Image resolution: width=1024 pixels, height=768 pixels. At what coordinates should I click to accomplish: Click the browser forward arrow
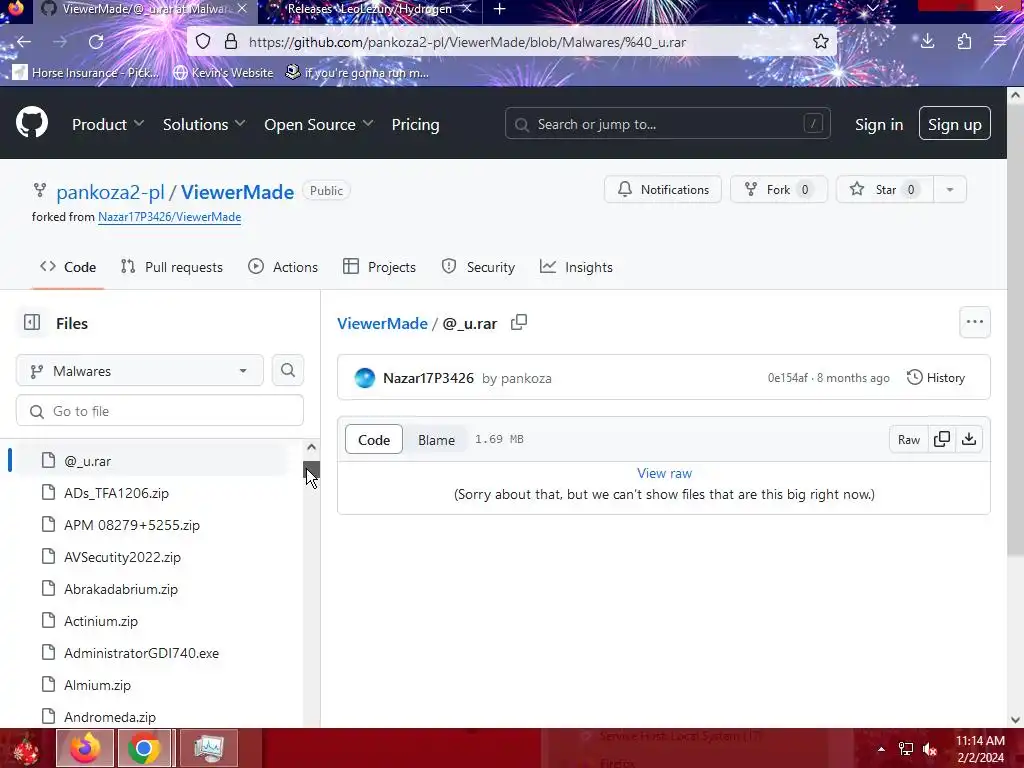point(59,42)
